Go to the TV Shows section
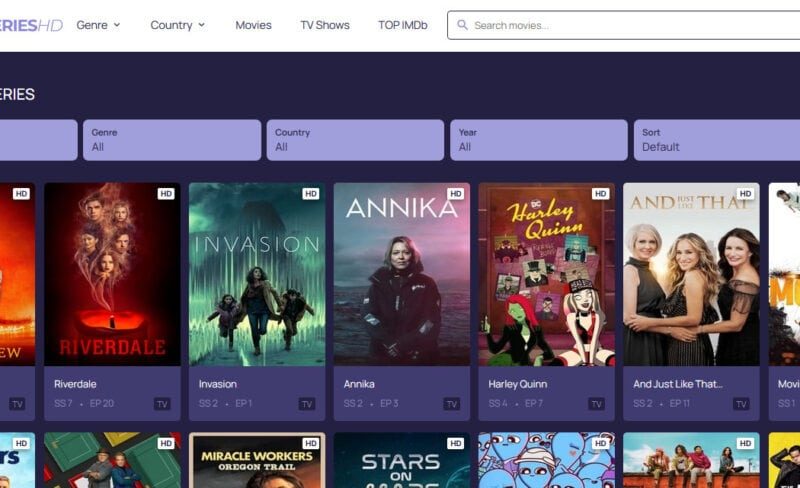The height and width of the screenshot is (488, 800). [x=325, y=25]
